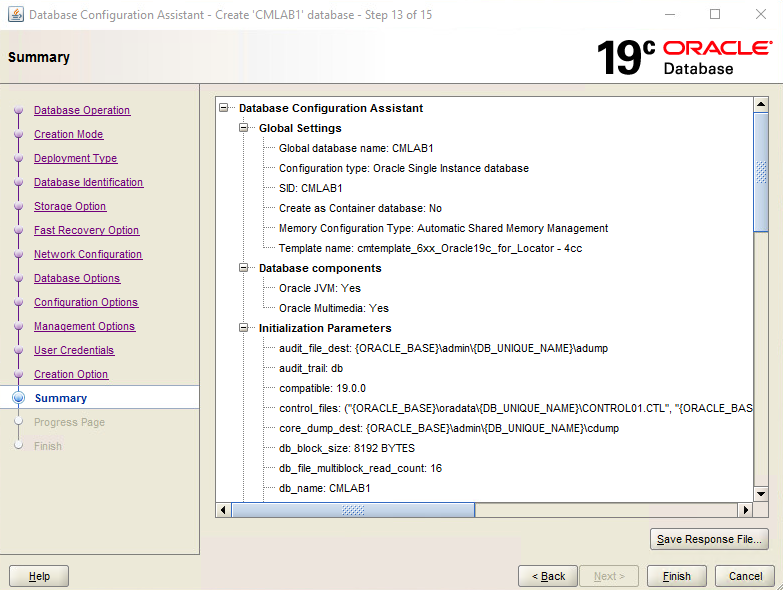The width and height of the screenshot is (783, 590).
Task: Select the audit_file_dest parameter row
Action: coord(443,348)
